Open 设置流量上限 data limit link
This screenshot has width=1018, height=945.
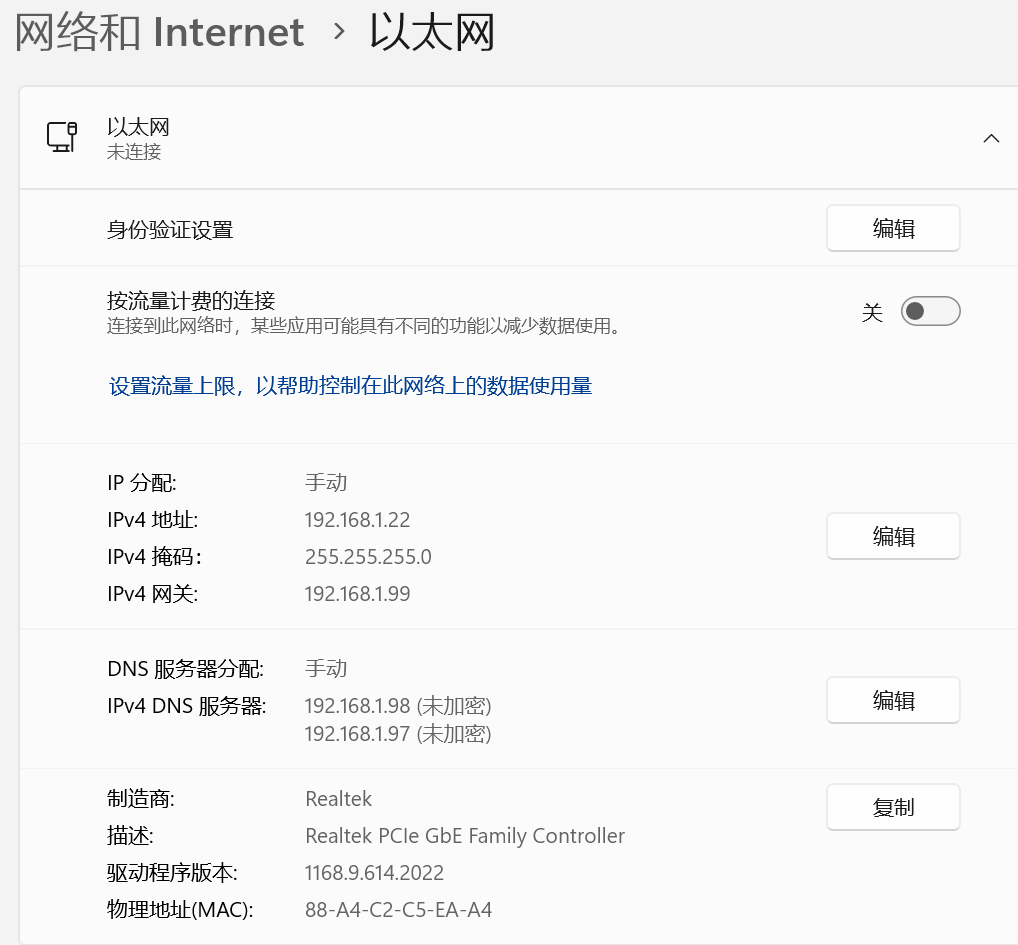(x=349, y=386)
